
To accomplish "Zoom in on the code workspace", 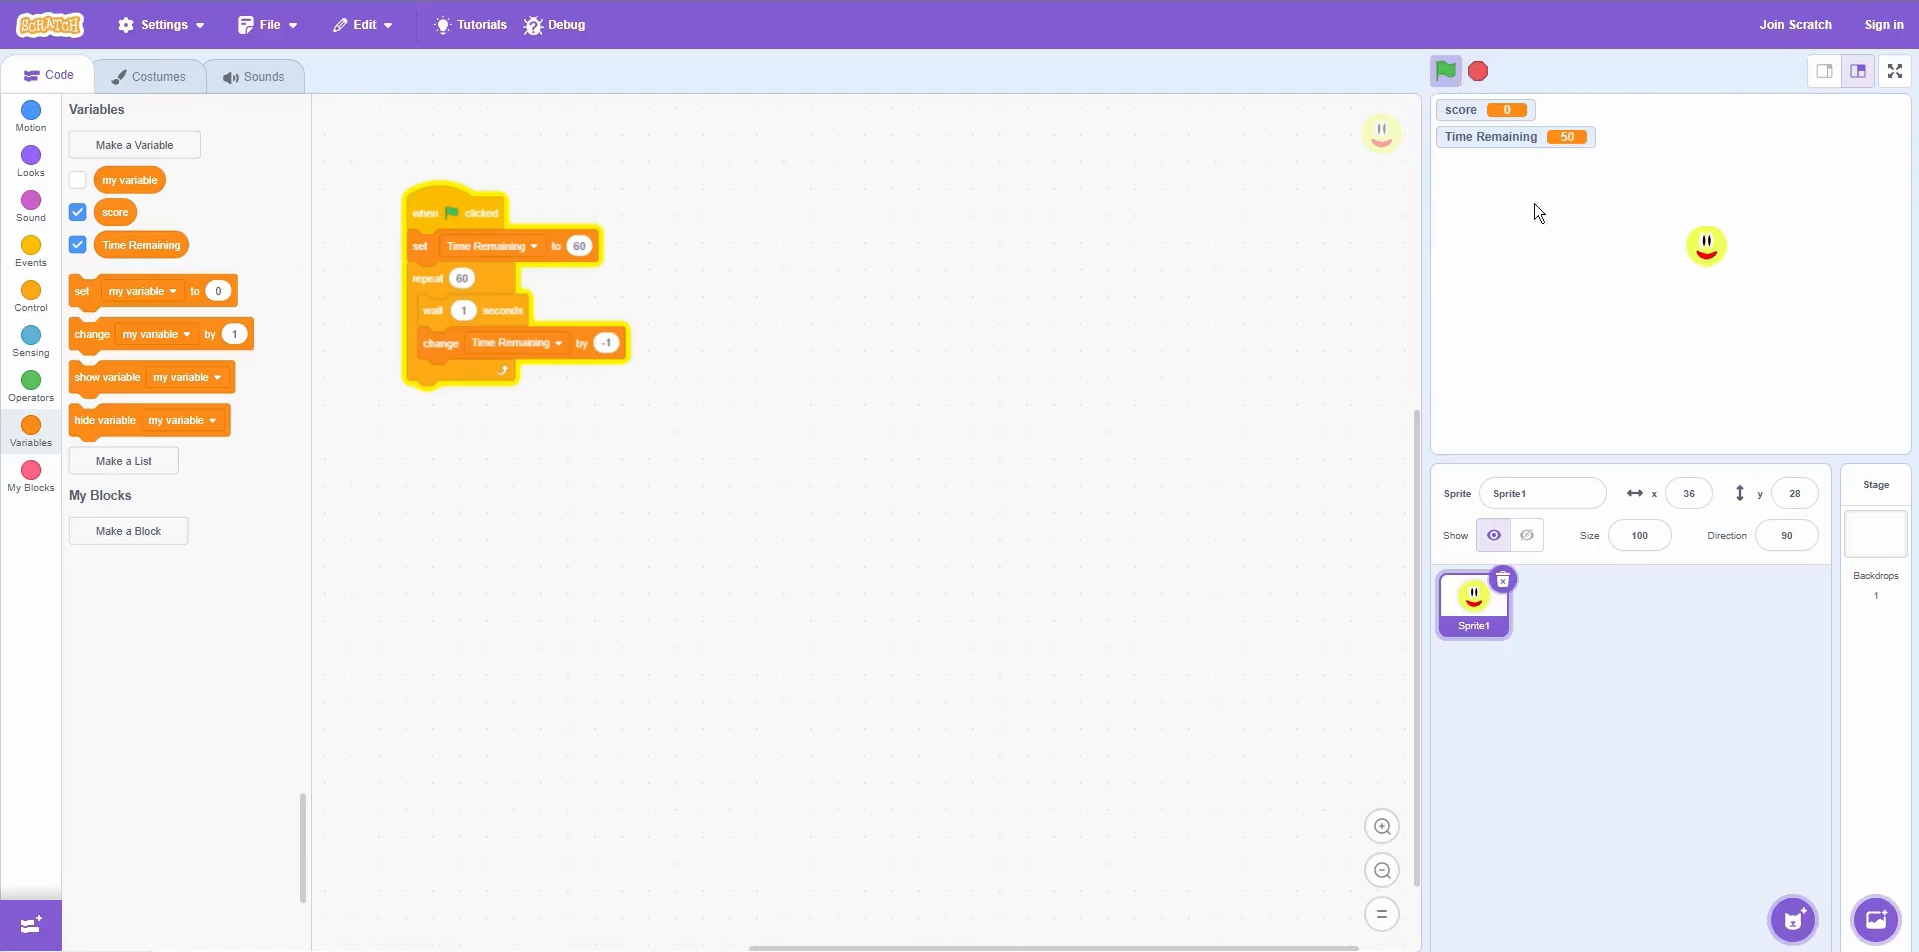I will (x=1381, y=827).
